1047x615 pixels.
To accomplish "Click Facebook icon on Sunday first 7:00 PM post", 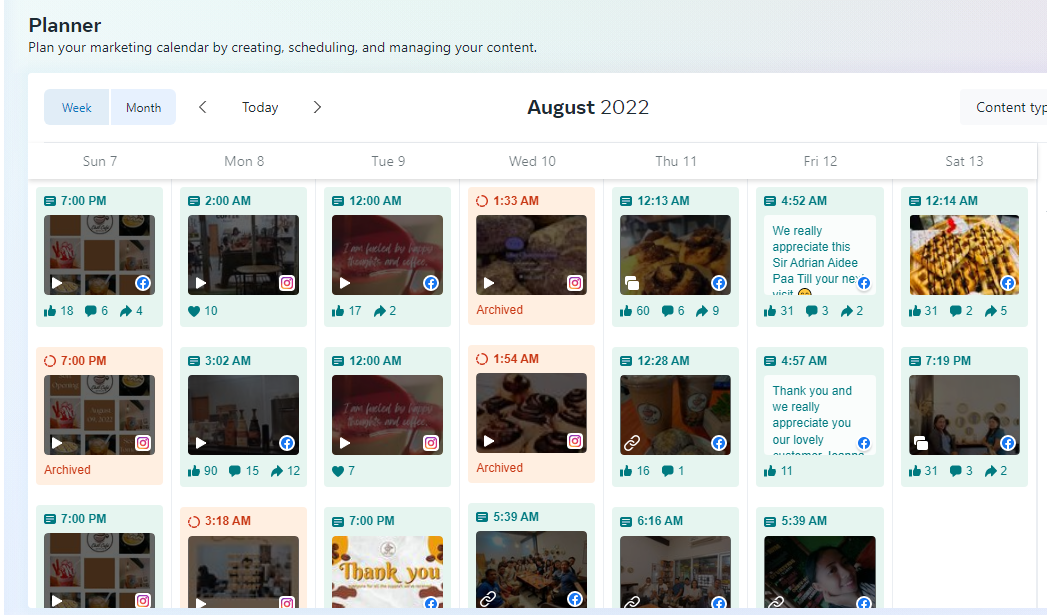I will [x=143, y=283].
